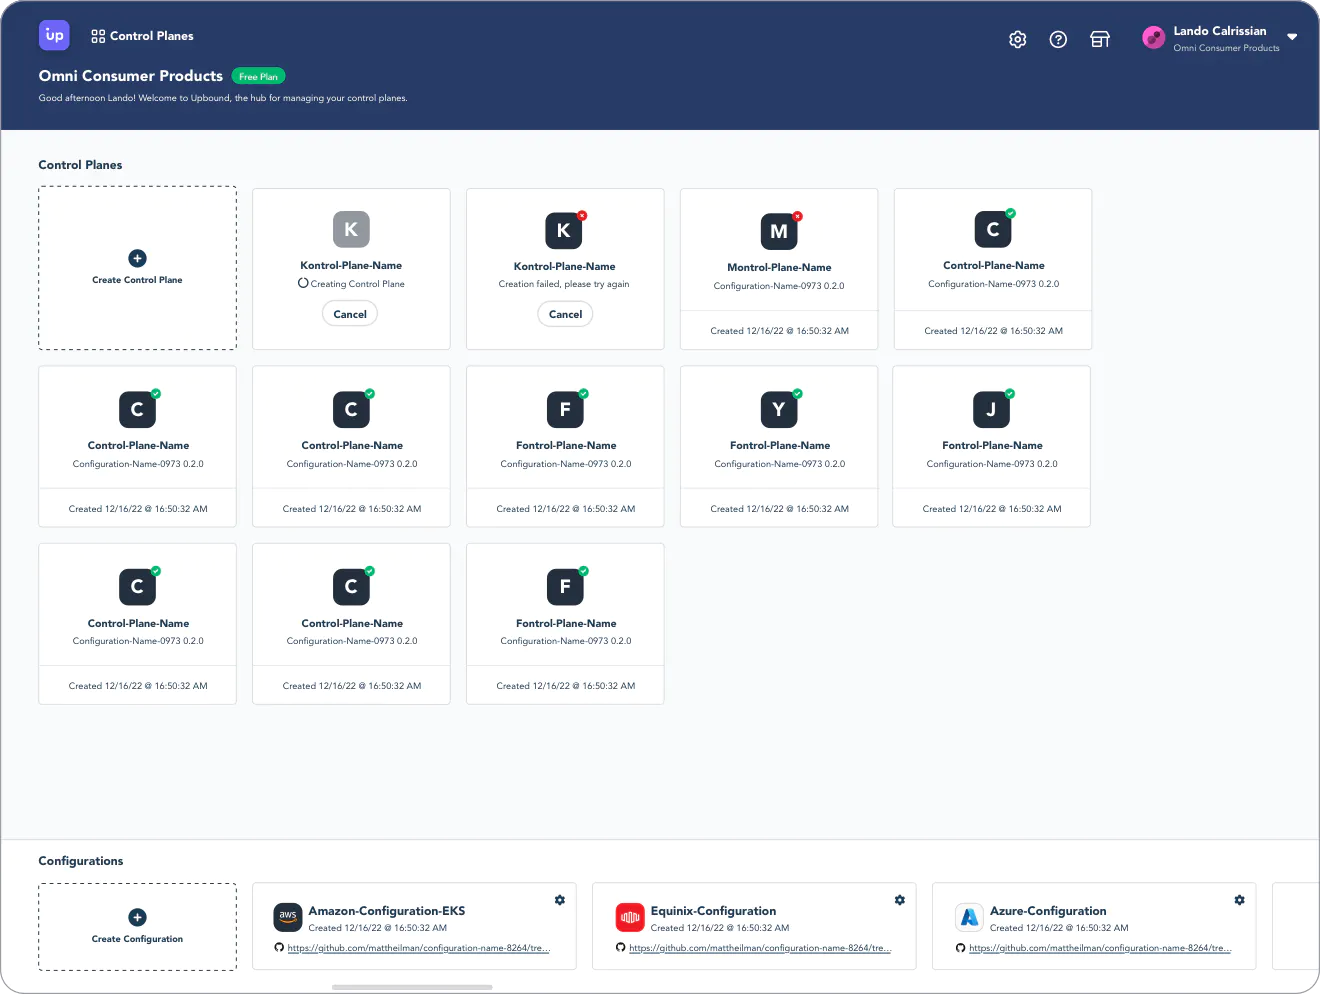Click the Omni Consumer Products organization heading

pyautogui.click(x=131, y=76)
